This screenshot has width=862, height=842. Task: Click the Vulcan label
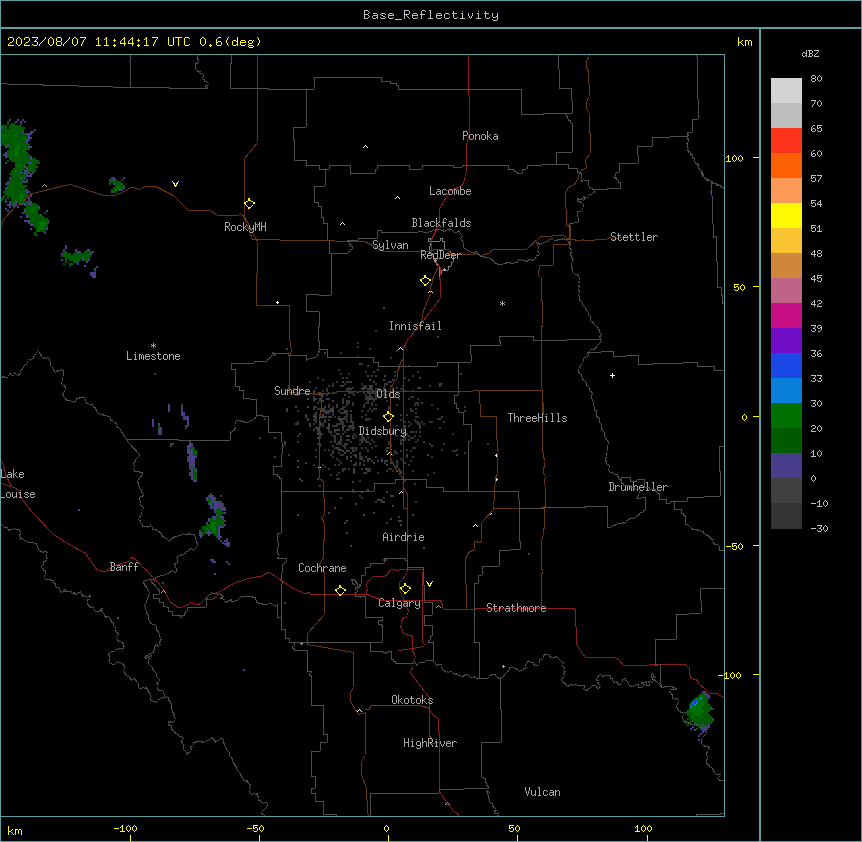click(542, 792)
